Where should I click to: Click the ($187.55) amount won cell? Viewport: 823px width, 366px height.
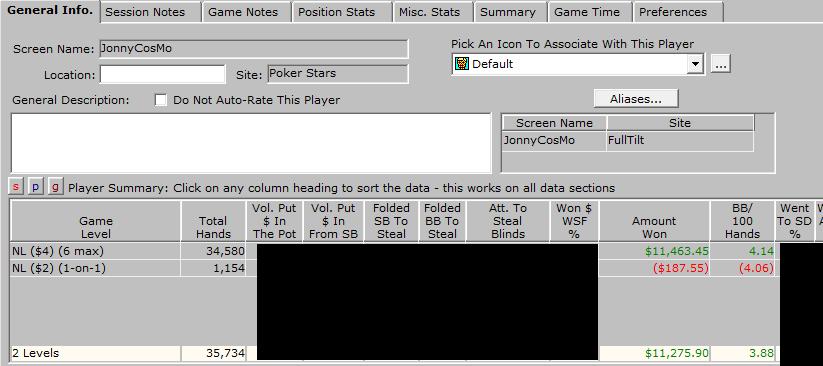tap(655, 268)
